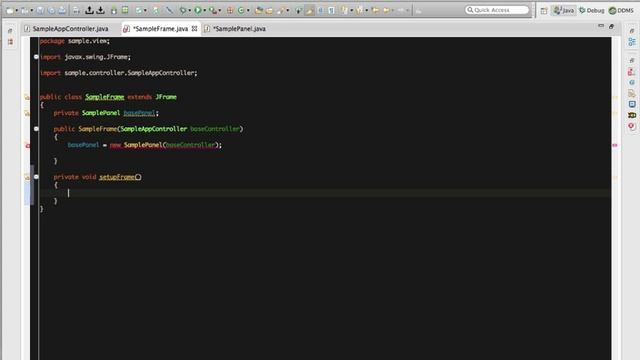Open the SampleAppController.java tab

[66, 29]
